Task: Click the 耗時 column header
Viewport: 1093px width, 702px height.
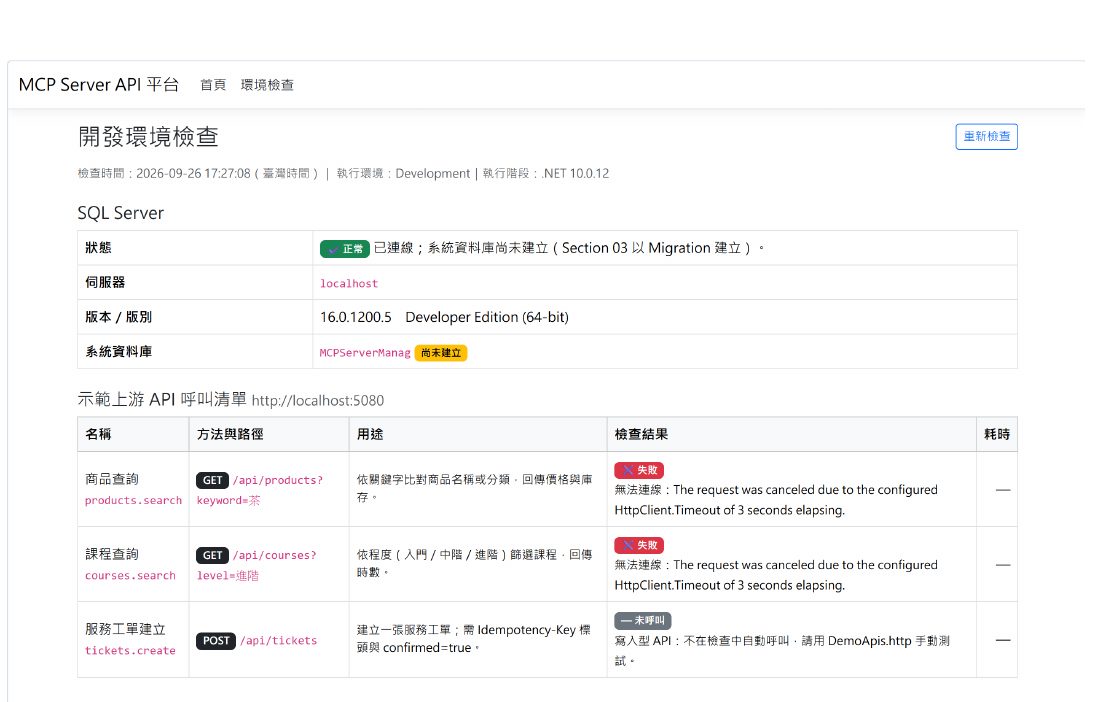Action: (x=997, y=434)
